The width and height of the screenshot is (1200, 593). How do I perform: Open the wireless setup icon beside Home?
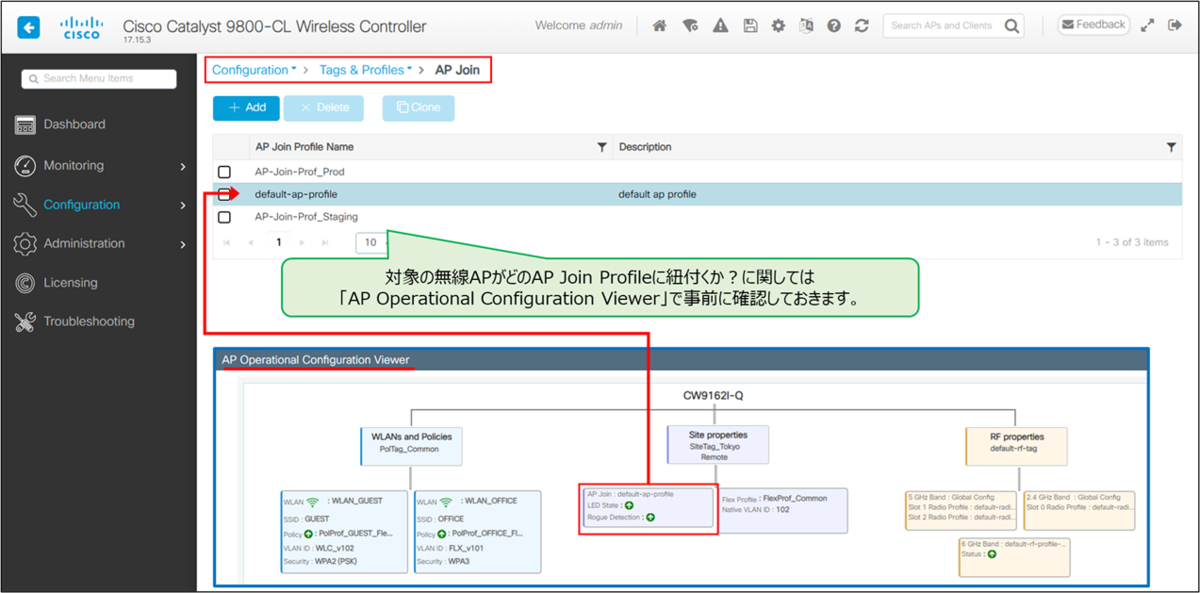[689, 26]
